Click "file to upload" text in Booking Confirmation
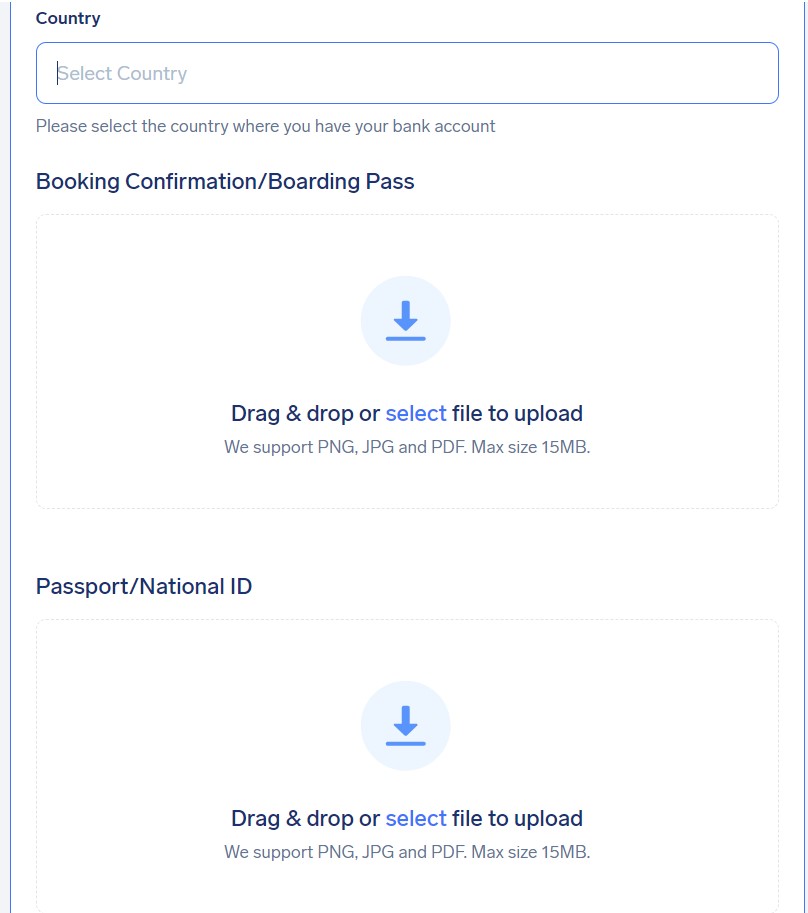This screenshot has height=913, width=808. 518,413
